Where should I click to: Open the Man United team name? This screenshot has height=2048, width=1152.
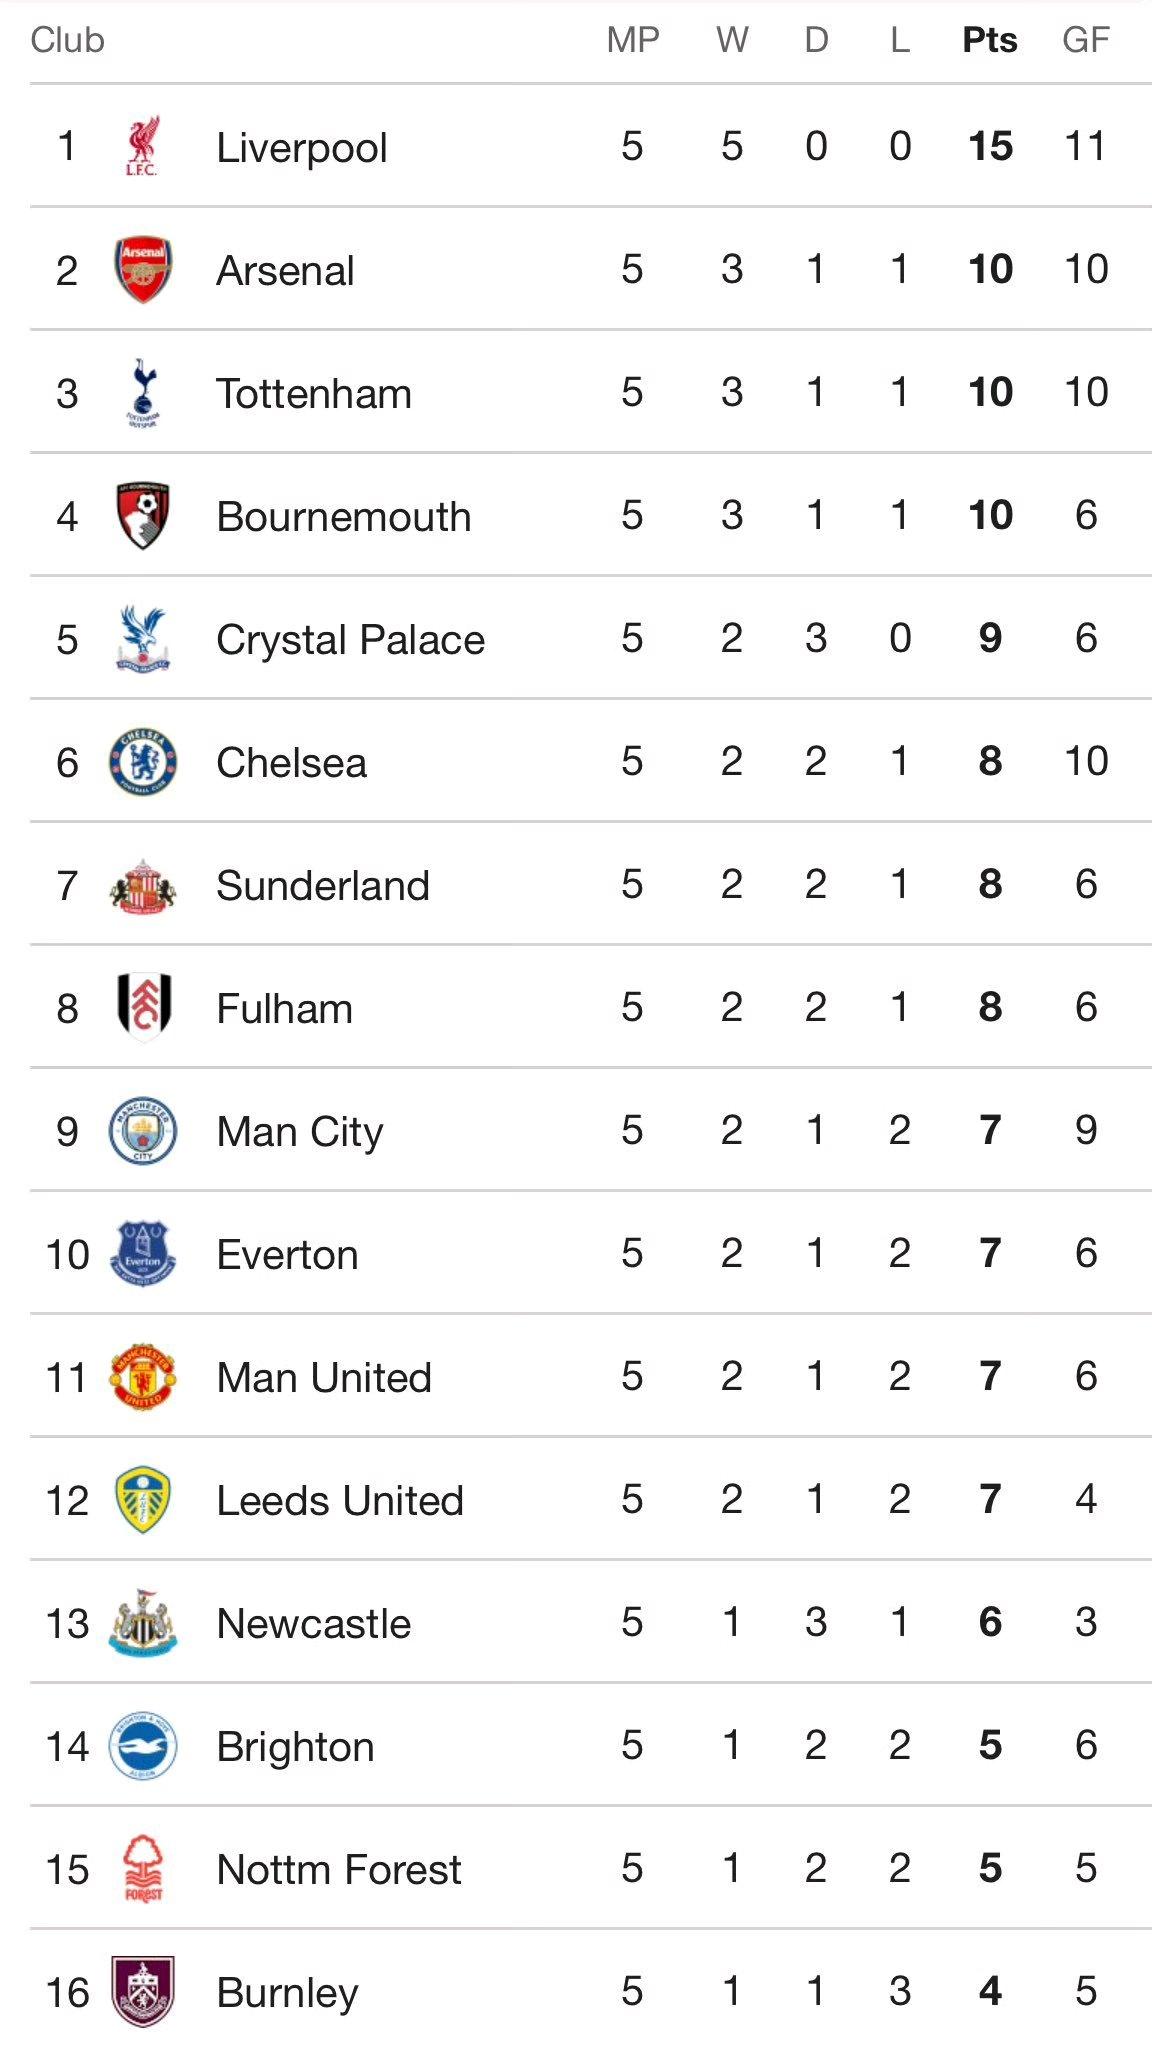click(324, 1378)
